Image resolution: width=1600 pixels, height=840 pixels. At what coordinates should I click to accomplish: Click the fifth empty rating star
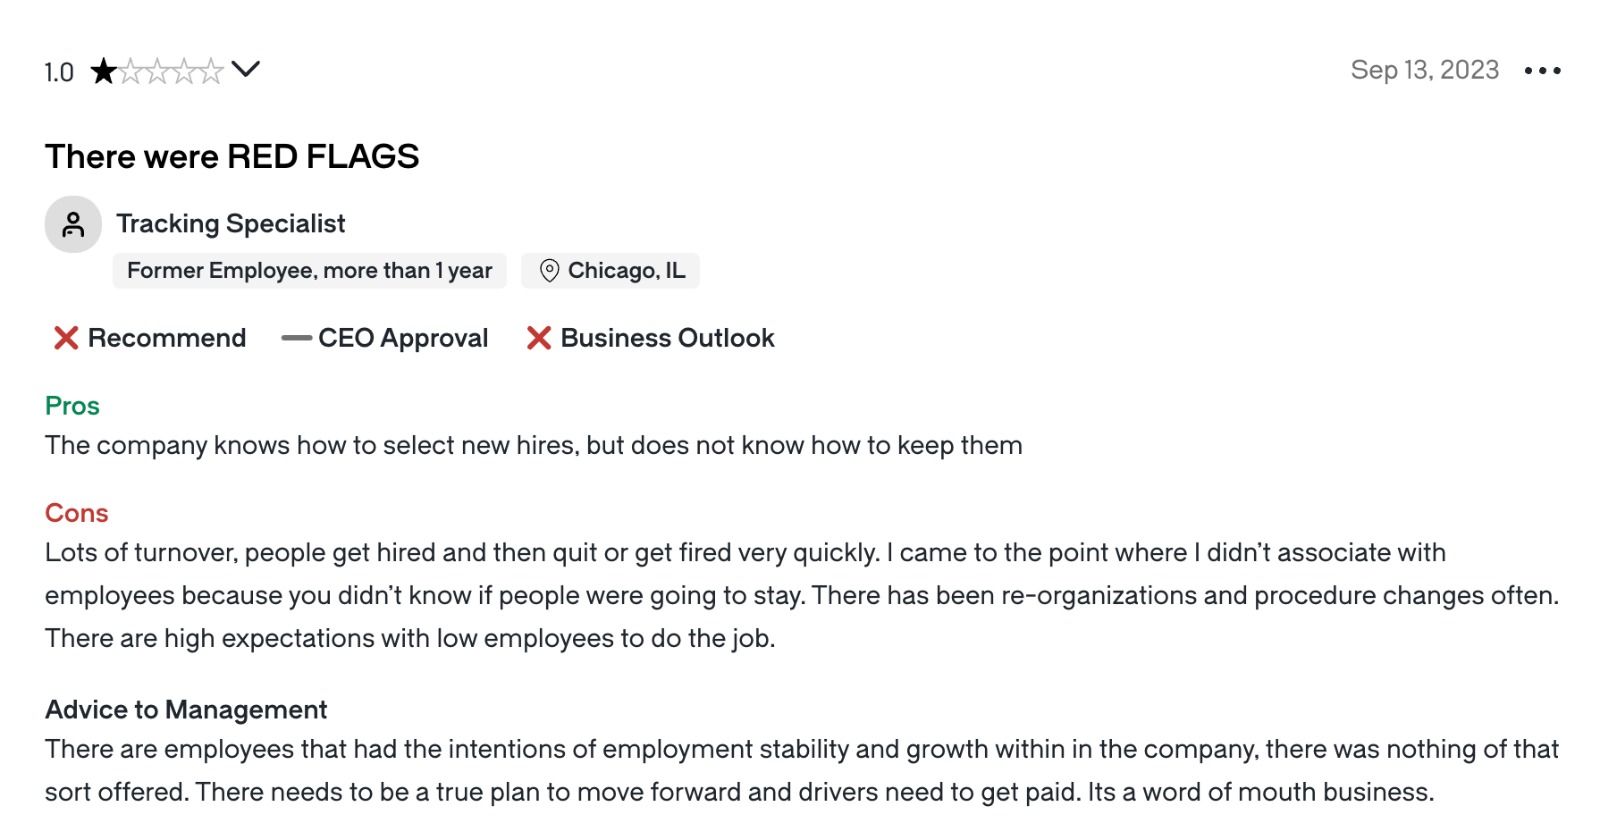(210, 71)
